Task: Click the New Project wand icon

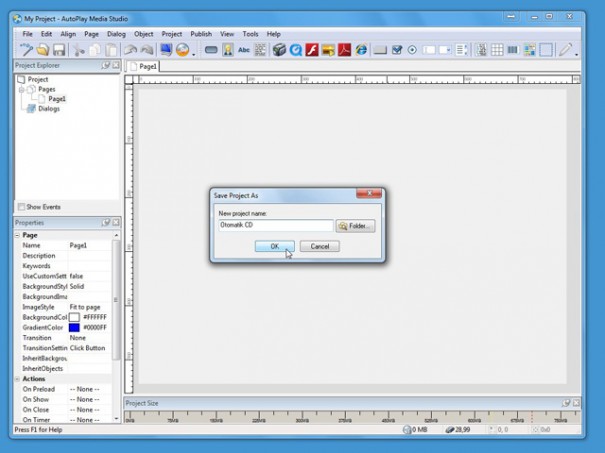Action: pos(26,50)
